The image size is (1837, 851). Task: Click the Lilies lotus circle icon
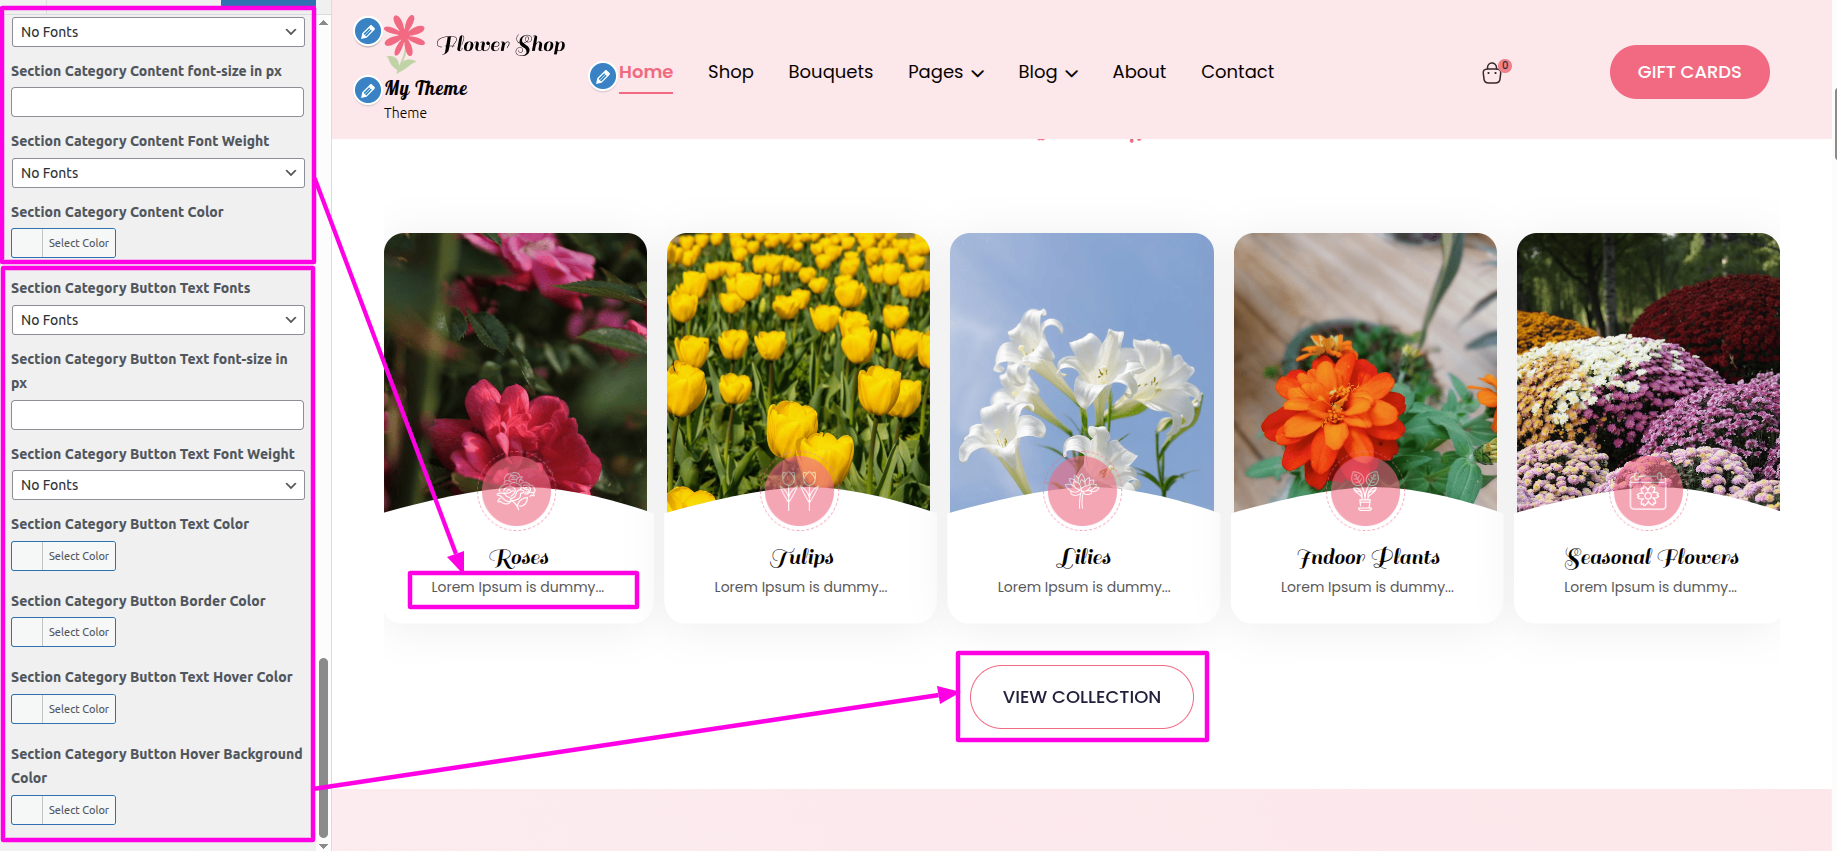pos(1082,491)
